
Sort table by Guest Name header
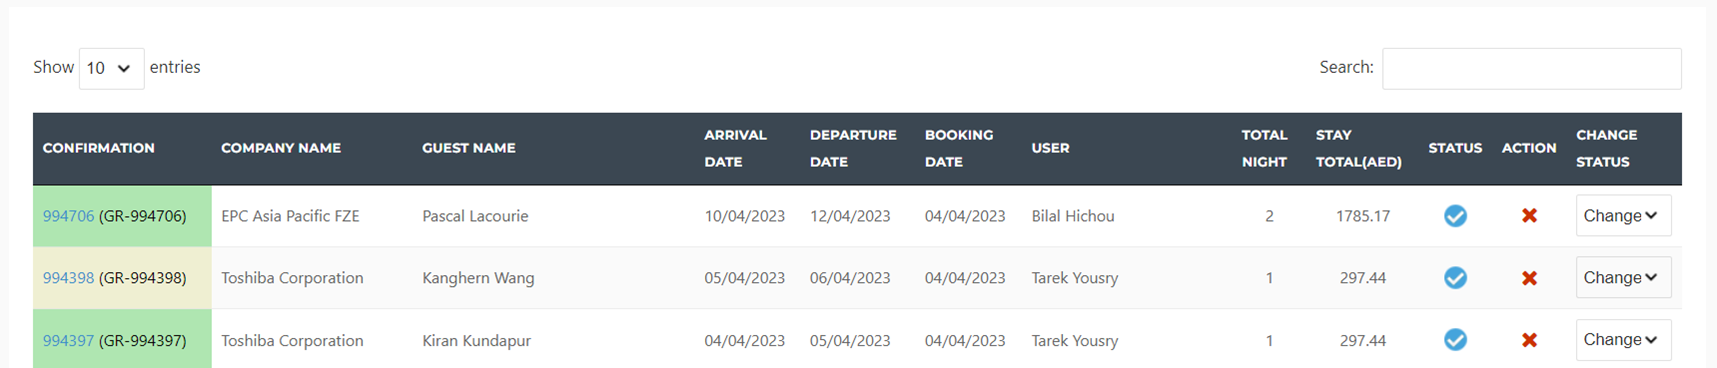tap(469, 148)
